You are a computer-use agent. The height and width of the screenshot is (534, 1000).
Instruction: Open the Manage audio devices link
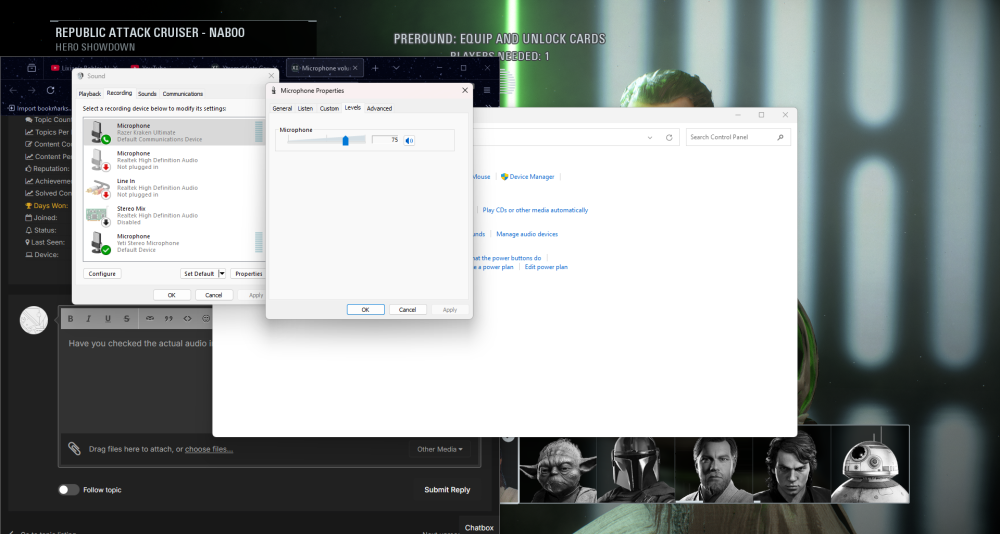(x=527, y=234)
